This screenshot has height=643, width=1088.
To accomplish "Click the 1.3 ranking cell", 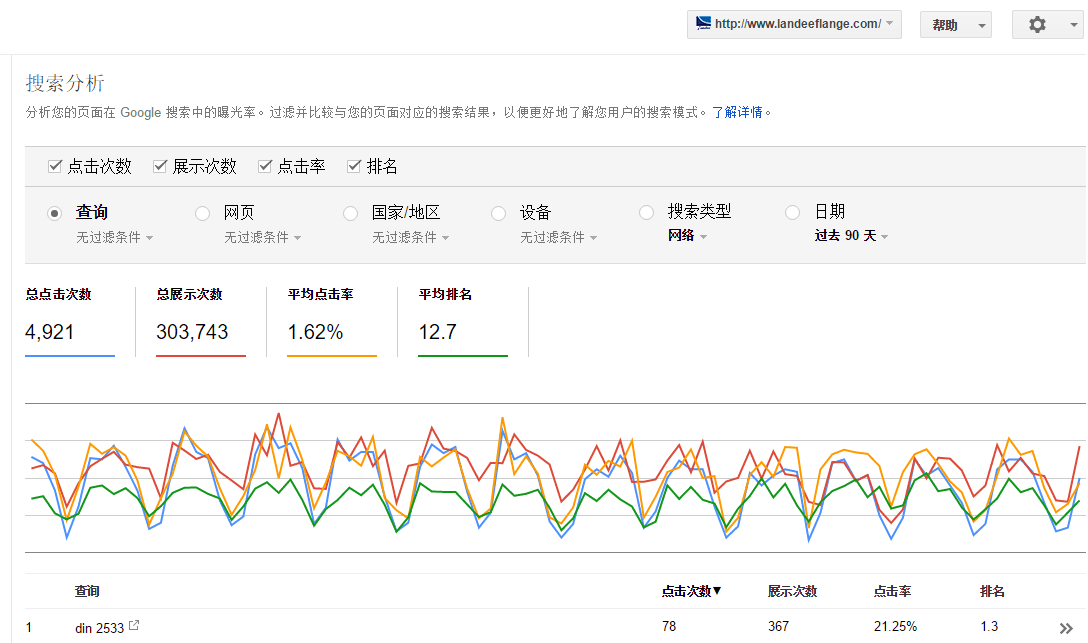I will [989, 626].
